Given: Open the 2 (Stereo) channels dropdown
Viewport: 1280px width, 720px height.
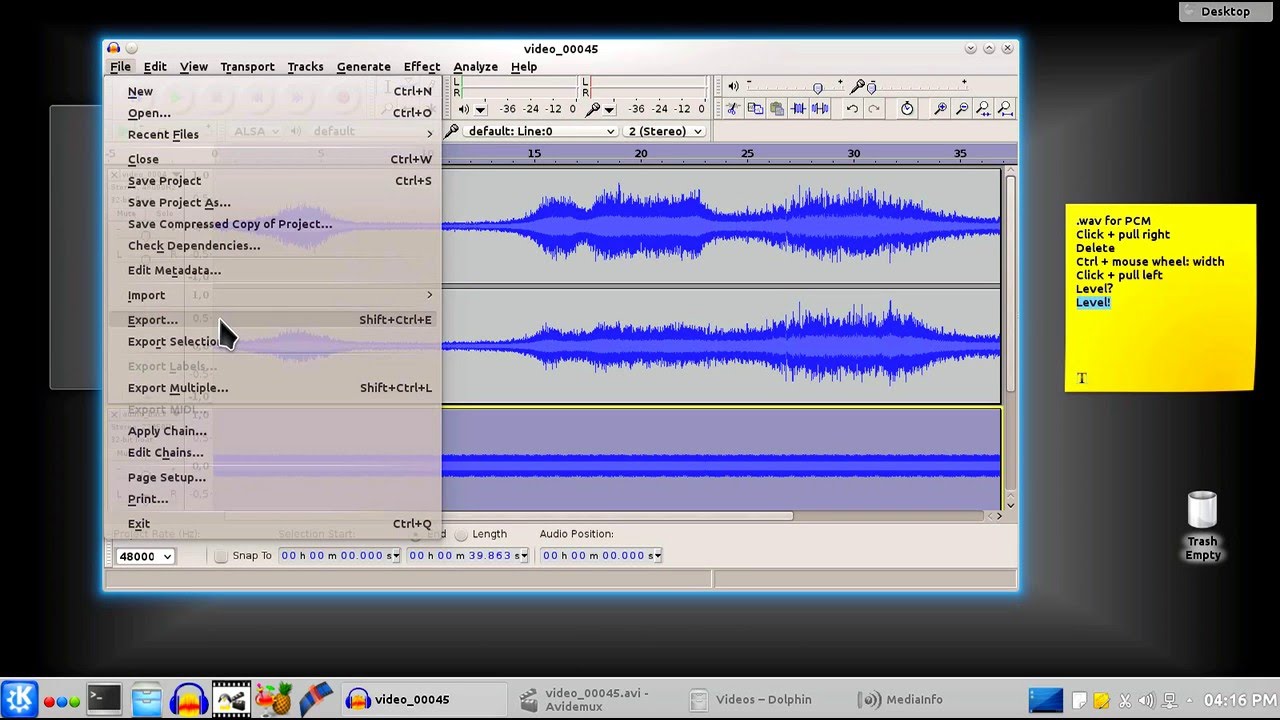Looking at the screenshot, I should [x=664, y=131].
